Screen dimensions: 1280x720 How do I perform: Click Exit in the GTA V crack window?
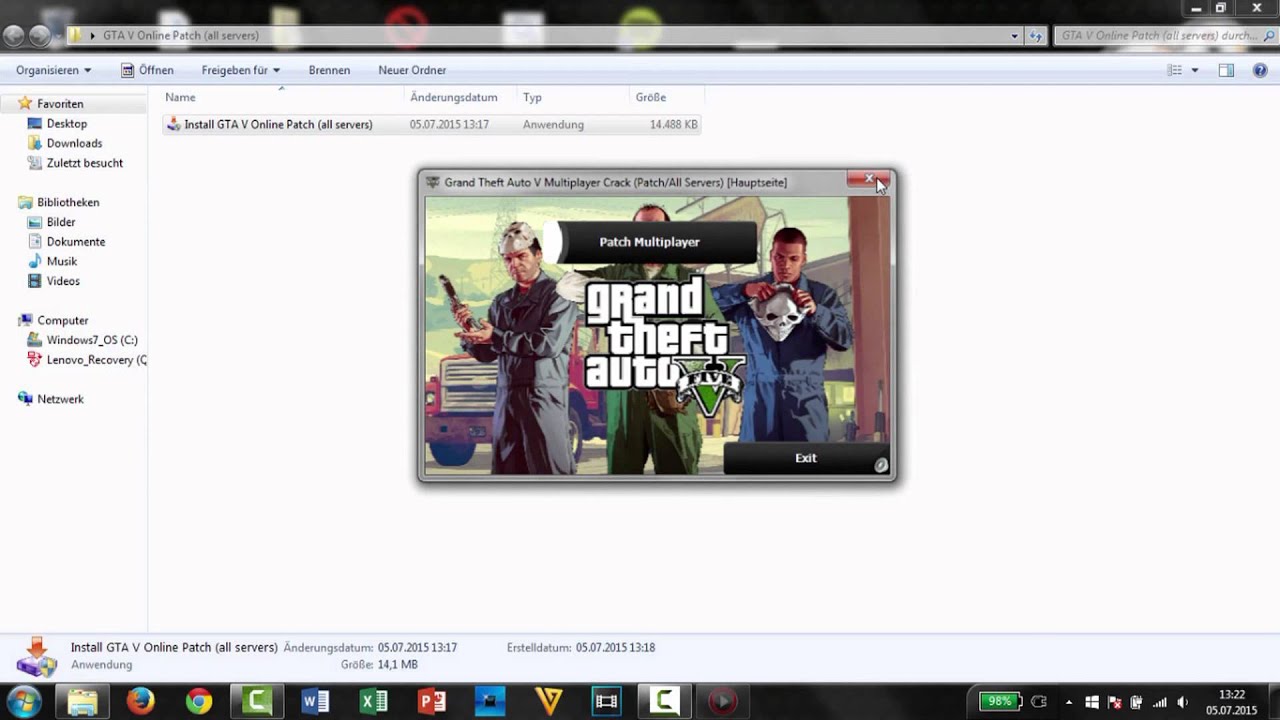pyautogui.click(x=806, y=458)
